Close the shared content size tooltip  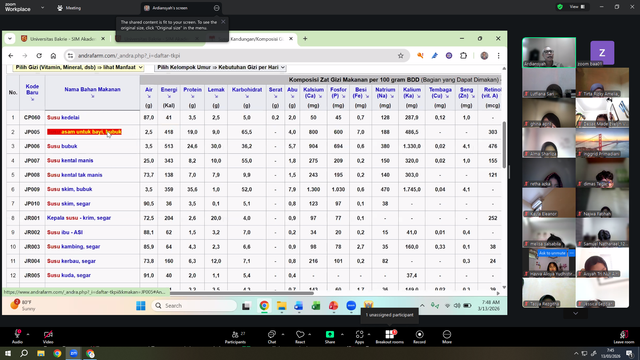coord(223,22)
